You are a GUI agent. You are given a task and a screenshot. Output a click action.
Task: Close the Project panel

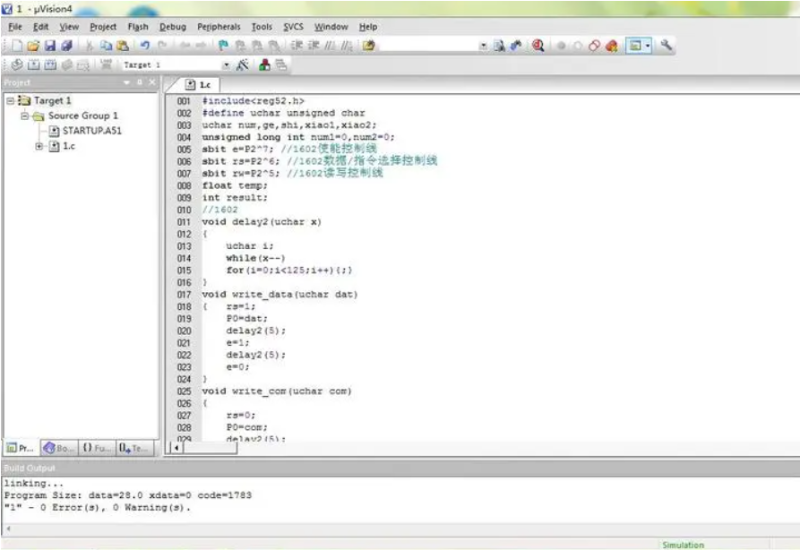pos(151,82)
